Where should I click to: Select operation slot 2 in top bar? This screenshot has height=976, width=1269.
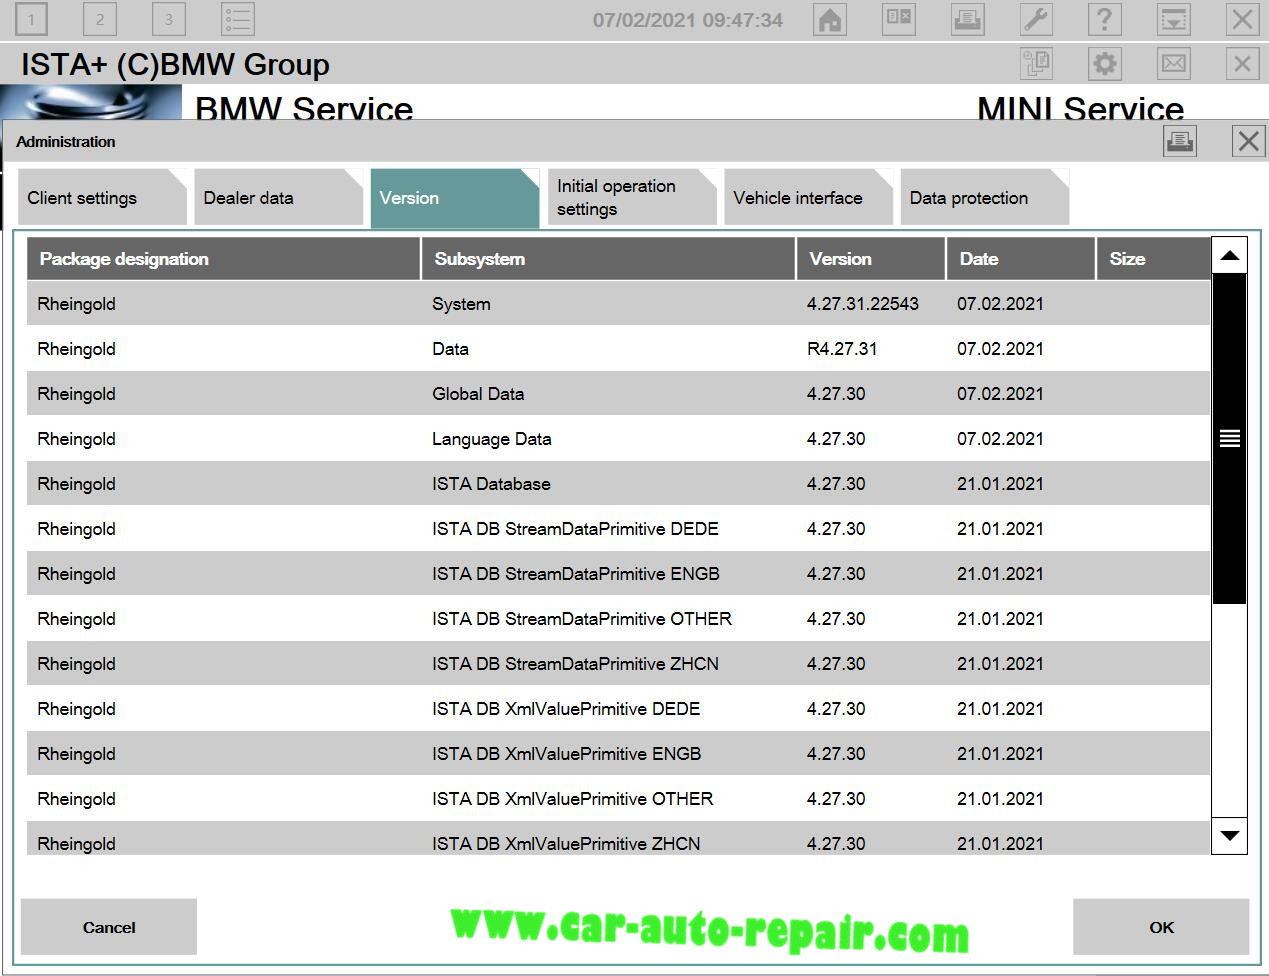[x=99, y=19]
